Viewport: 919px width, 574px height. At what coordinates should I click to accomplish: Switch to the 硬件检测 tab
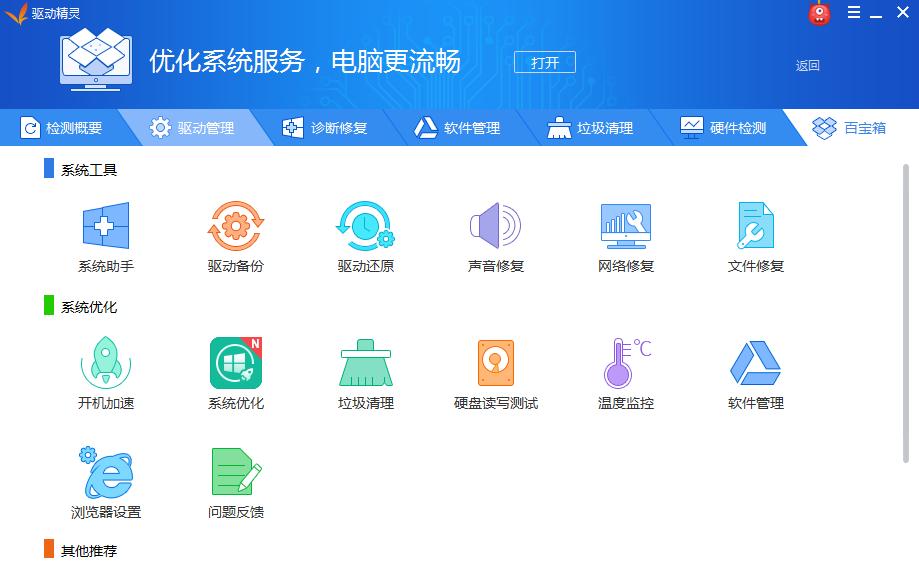[723, 127]
